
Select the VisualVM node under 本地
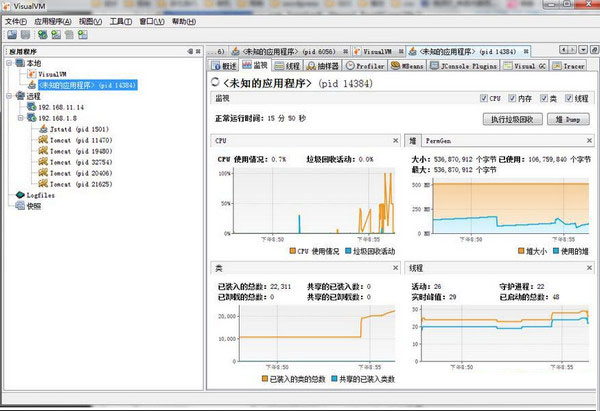(x=53, y=74)
